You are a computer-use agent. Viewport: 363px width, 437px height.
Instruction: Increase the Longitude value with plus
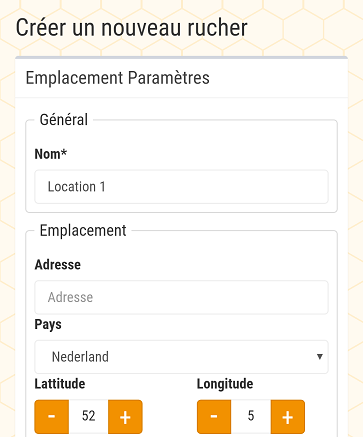click(x=288, y=417)
